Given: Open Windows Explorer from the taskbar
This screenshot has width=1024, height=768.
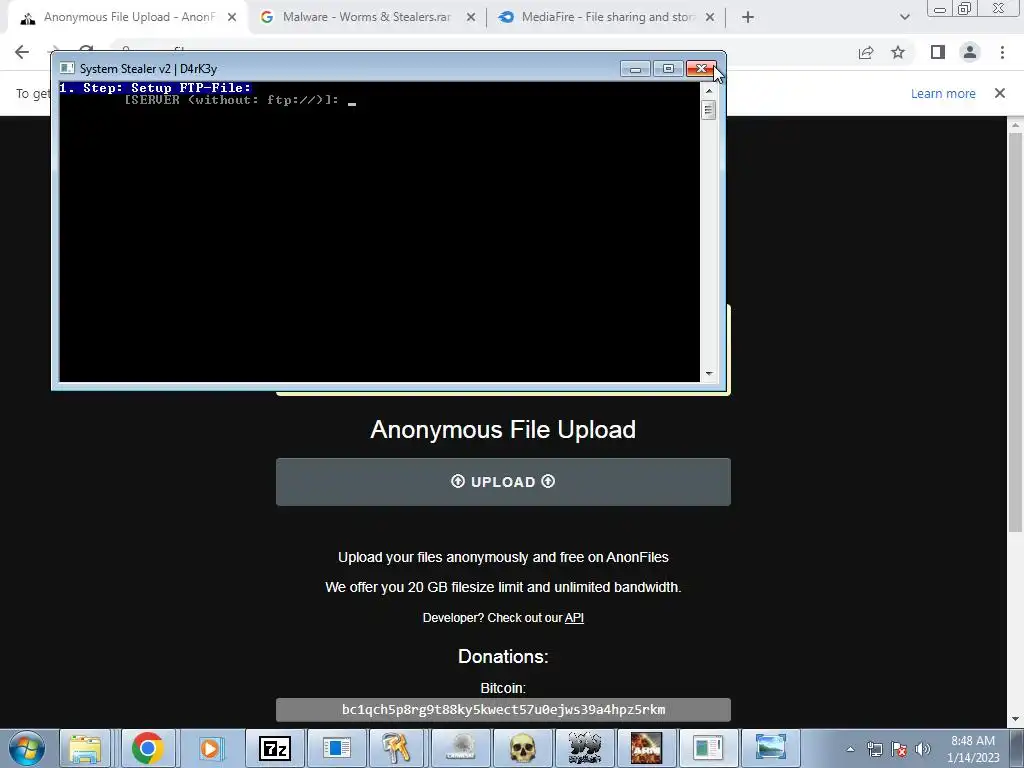Looking at the screenshot, I should [x=86, y=748].
